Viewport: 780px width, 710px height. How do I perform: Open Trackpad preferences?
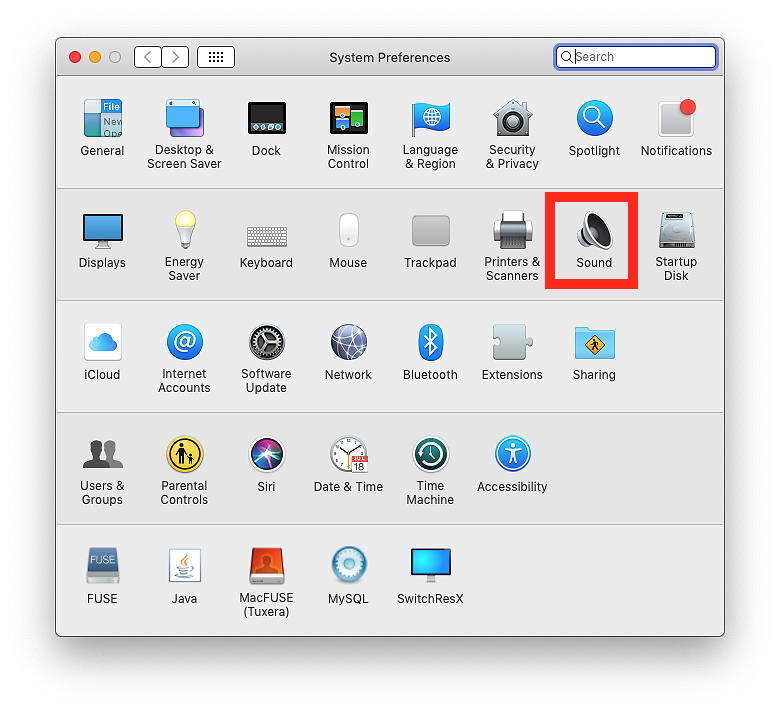430,240
